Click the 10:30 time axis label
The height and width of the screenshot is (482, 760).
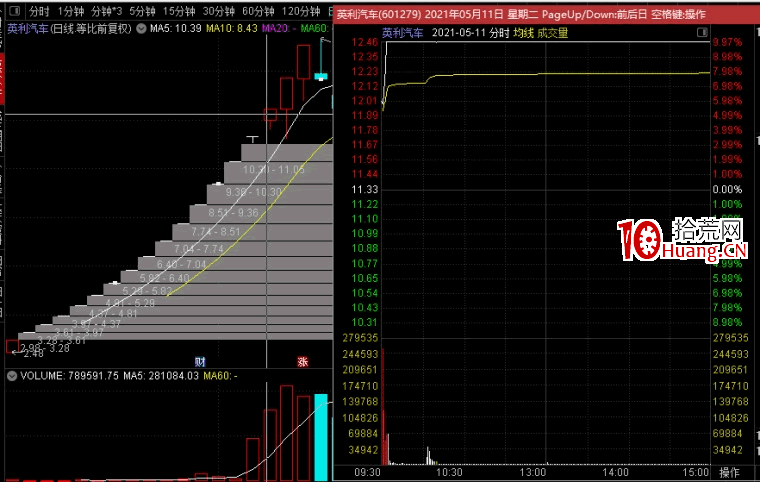pos(449,472)
